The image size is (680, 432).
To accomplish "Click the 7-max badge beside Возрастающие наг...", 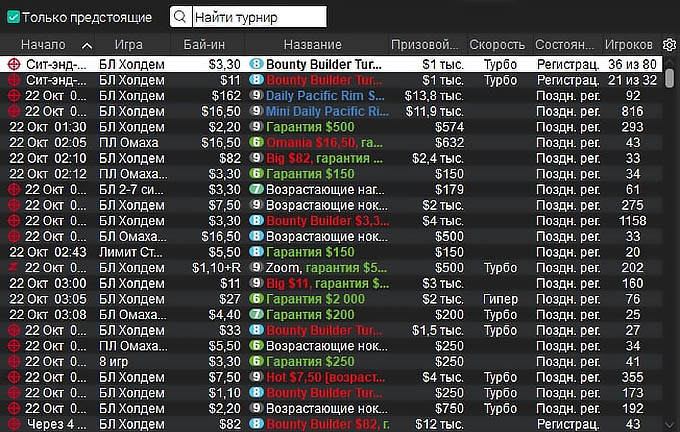I will pos(256,189).
